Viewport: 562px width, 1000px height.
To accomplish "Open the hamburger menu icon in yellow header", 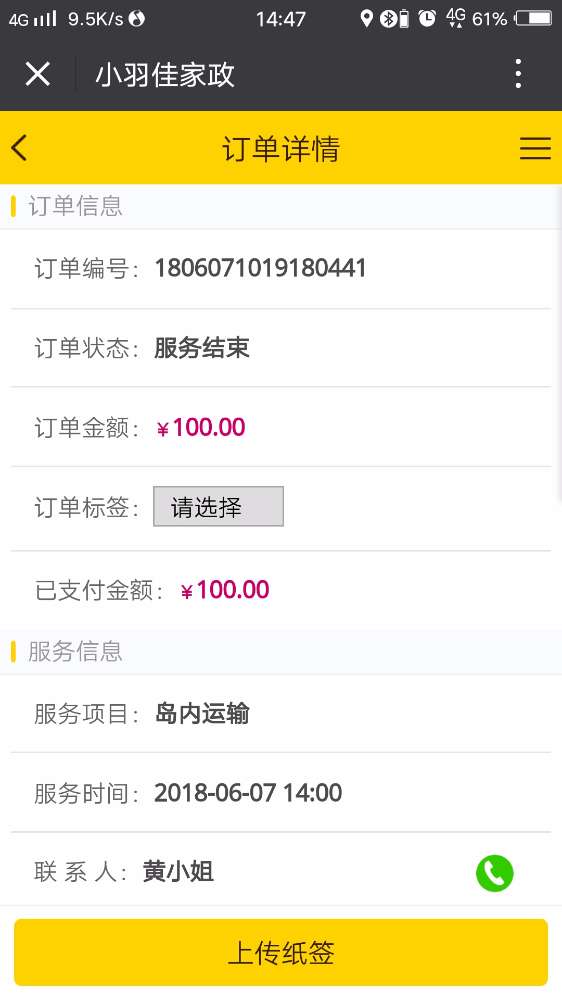I will coord(535,148).
